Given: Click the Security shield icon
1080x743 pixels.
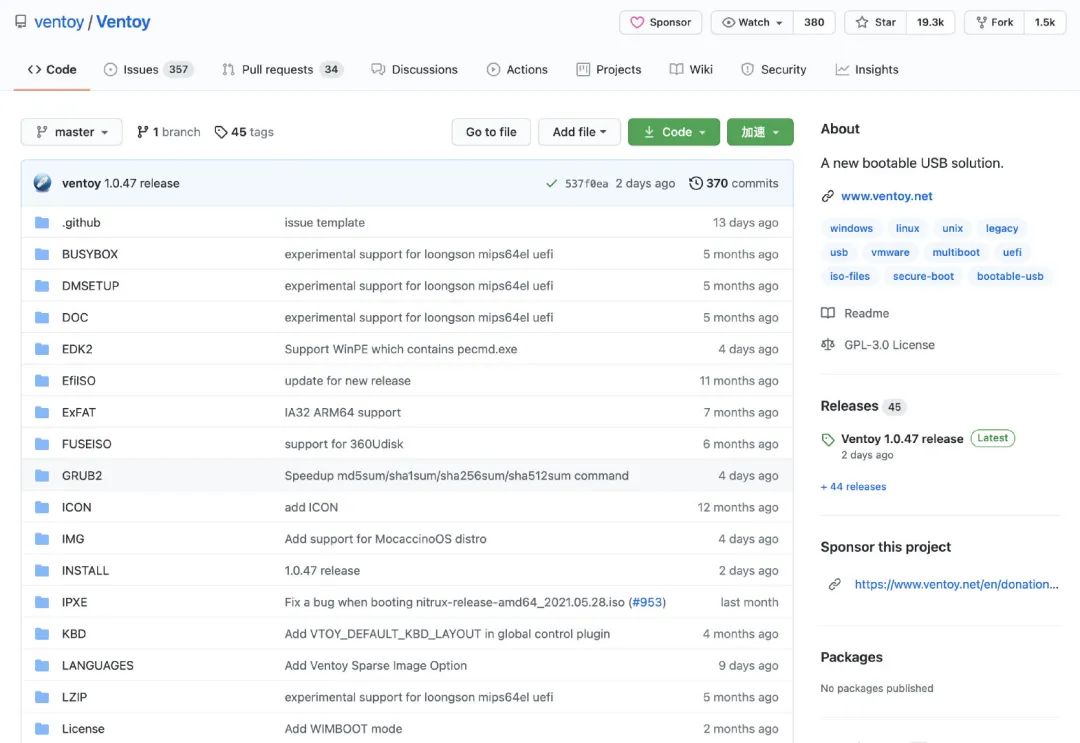Looking at the screenshot, I should coord(747,70).
